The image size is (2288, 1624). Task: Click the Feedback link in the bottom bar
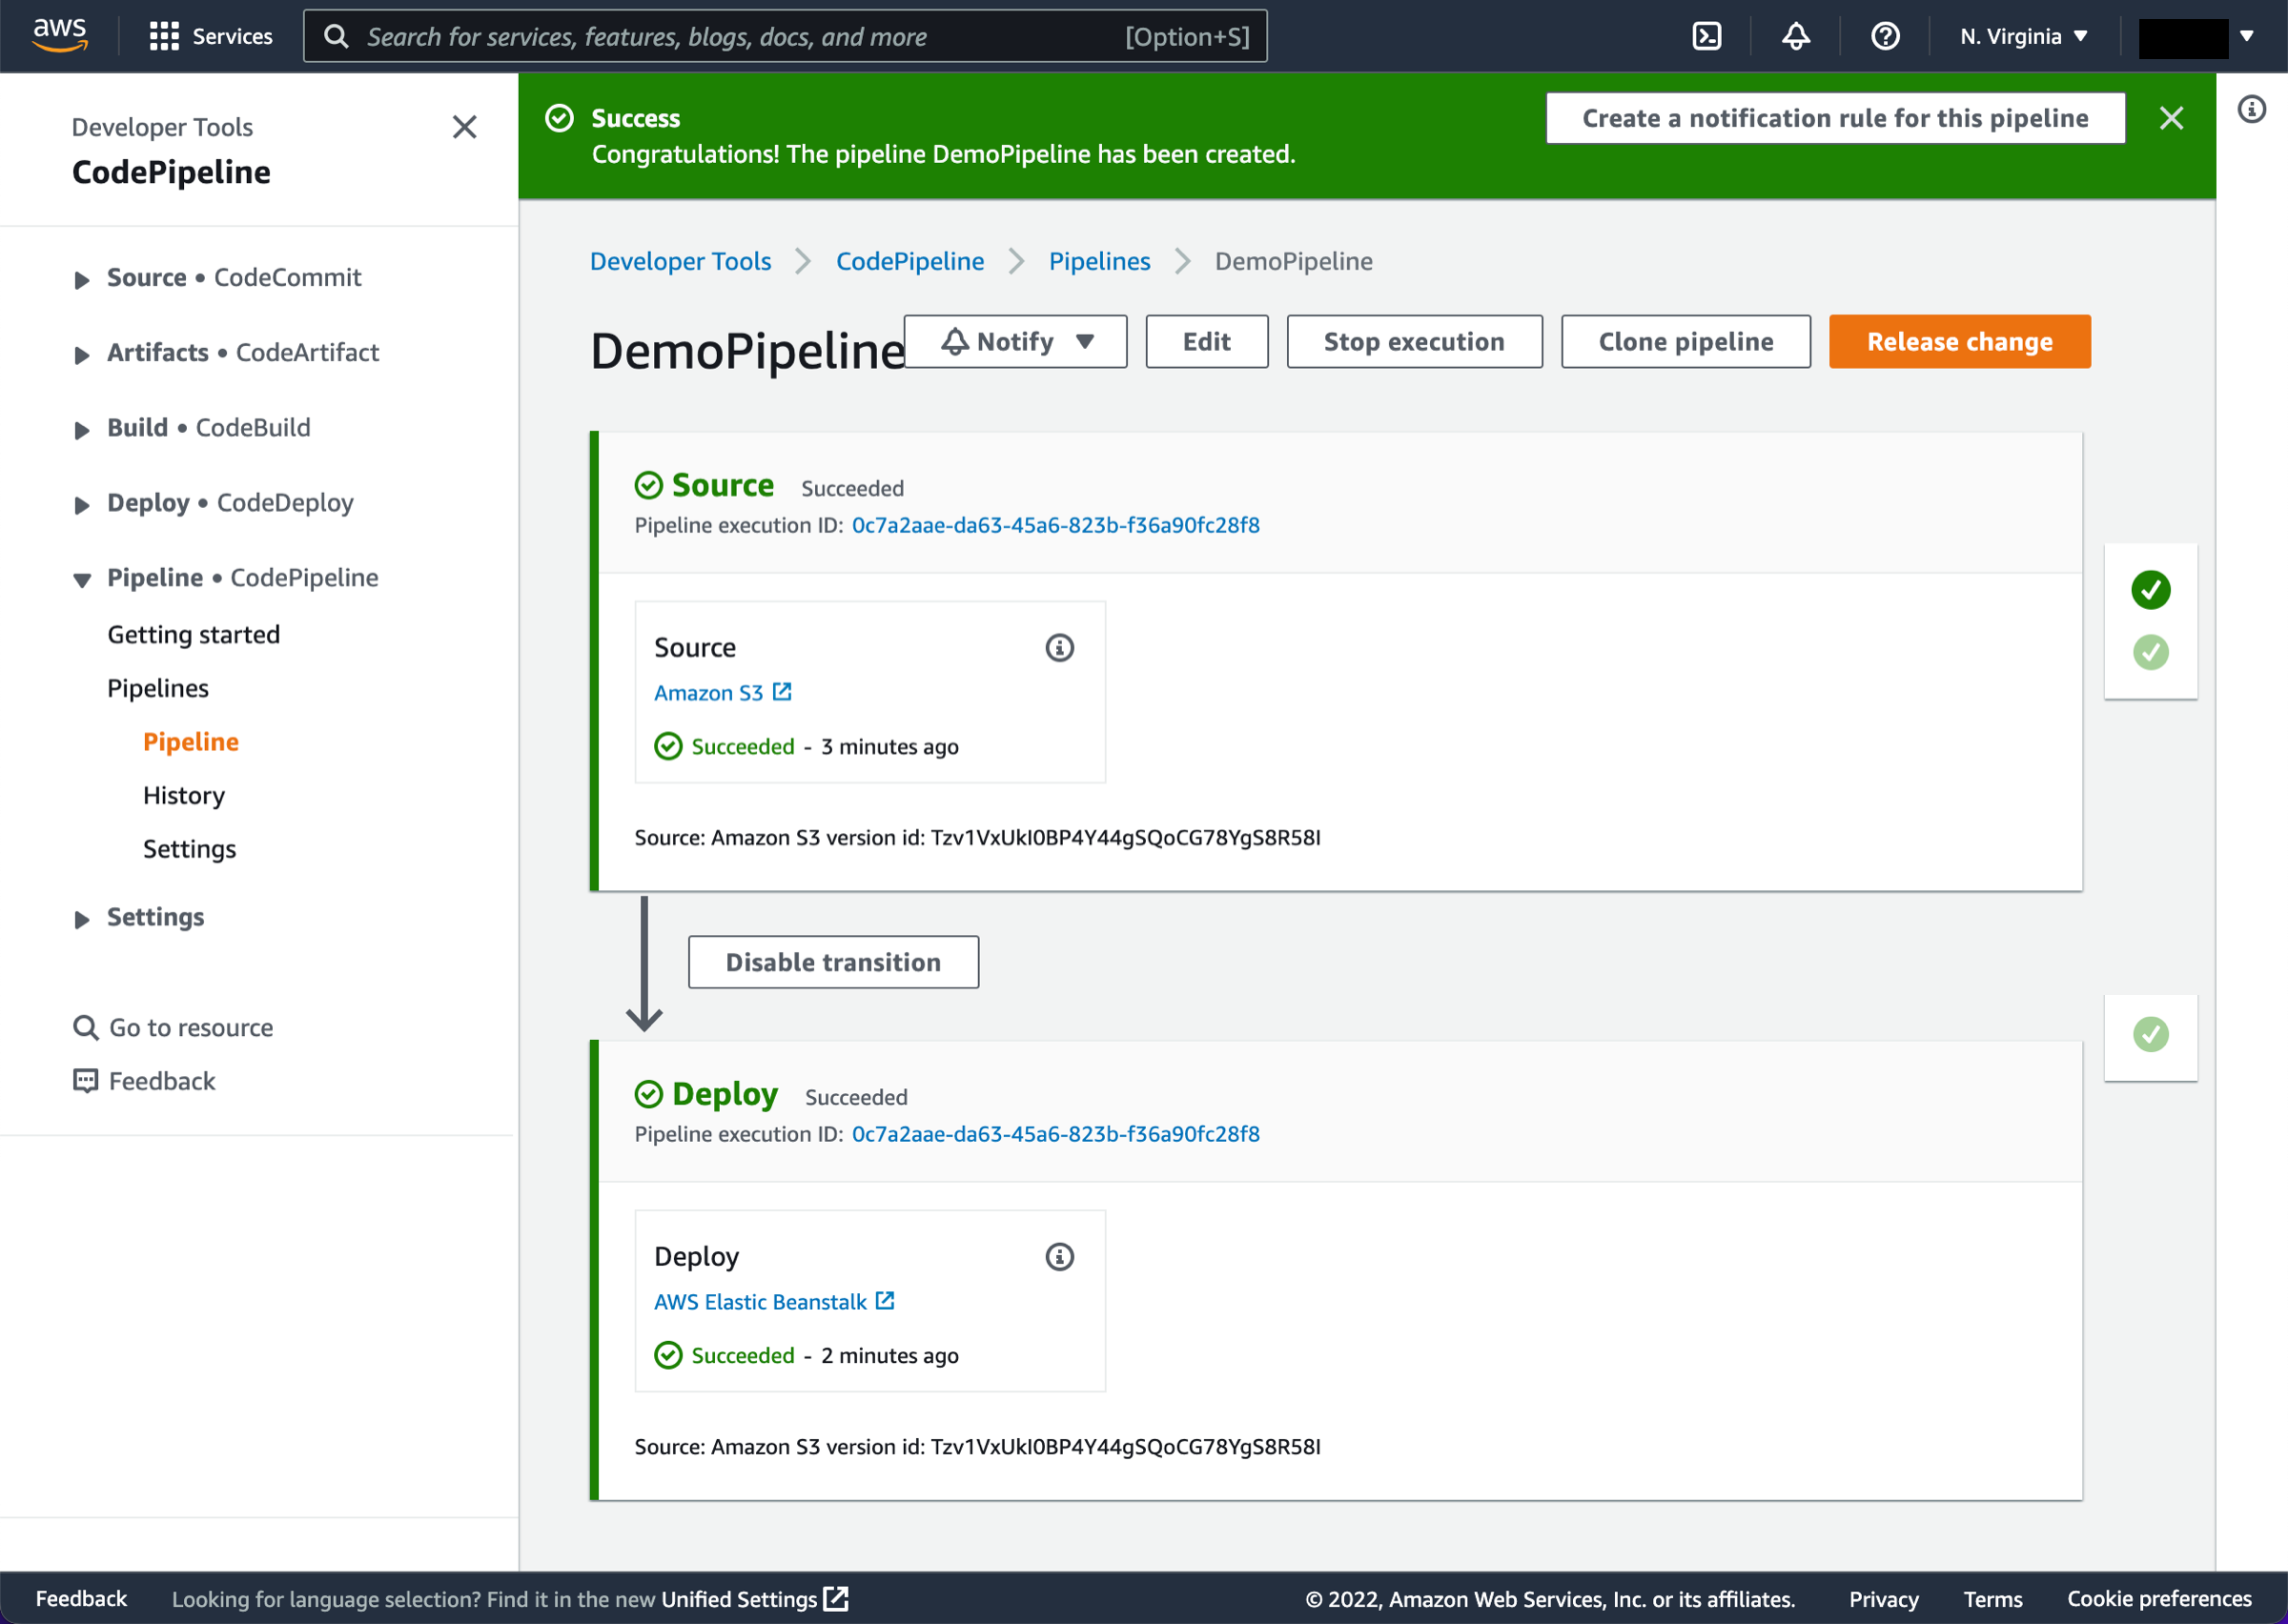(81, 1599)
